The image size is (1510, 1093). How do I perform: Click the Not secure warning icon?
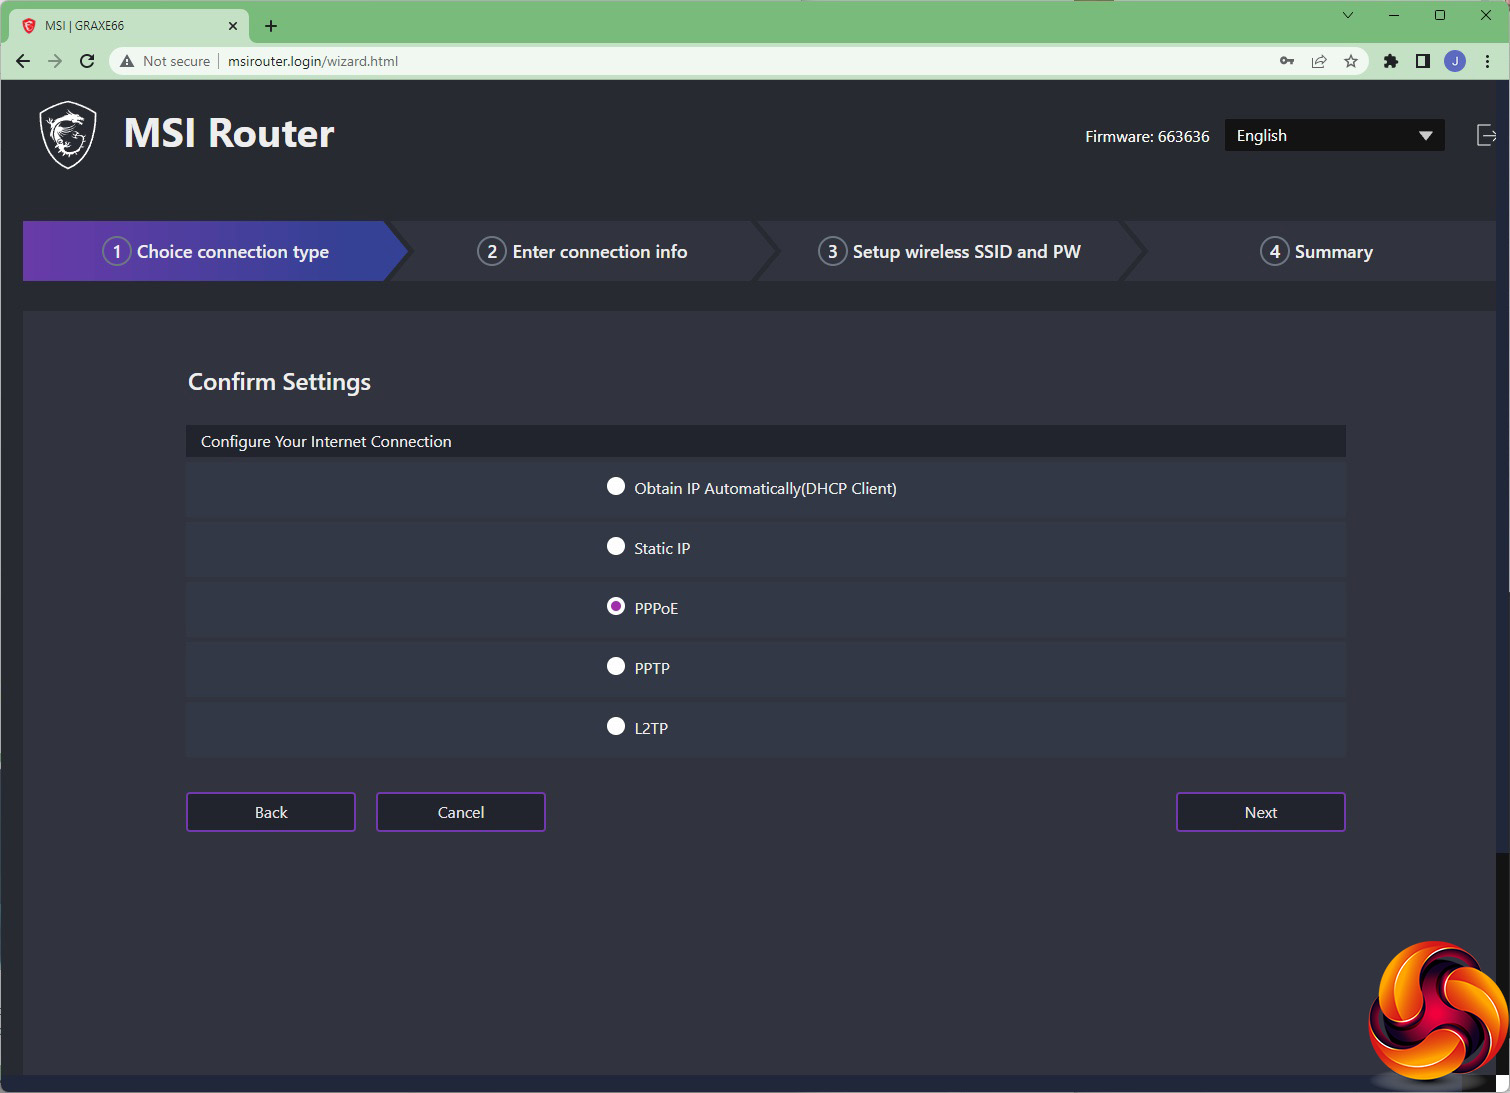127,61
